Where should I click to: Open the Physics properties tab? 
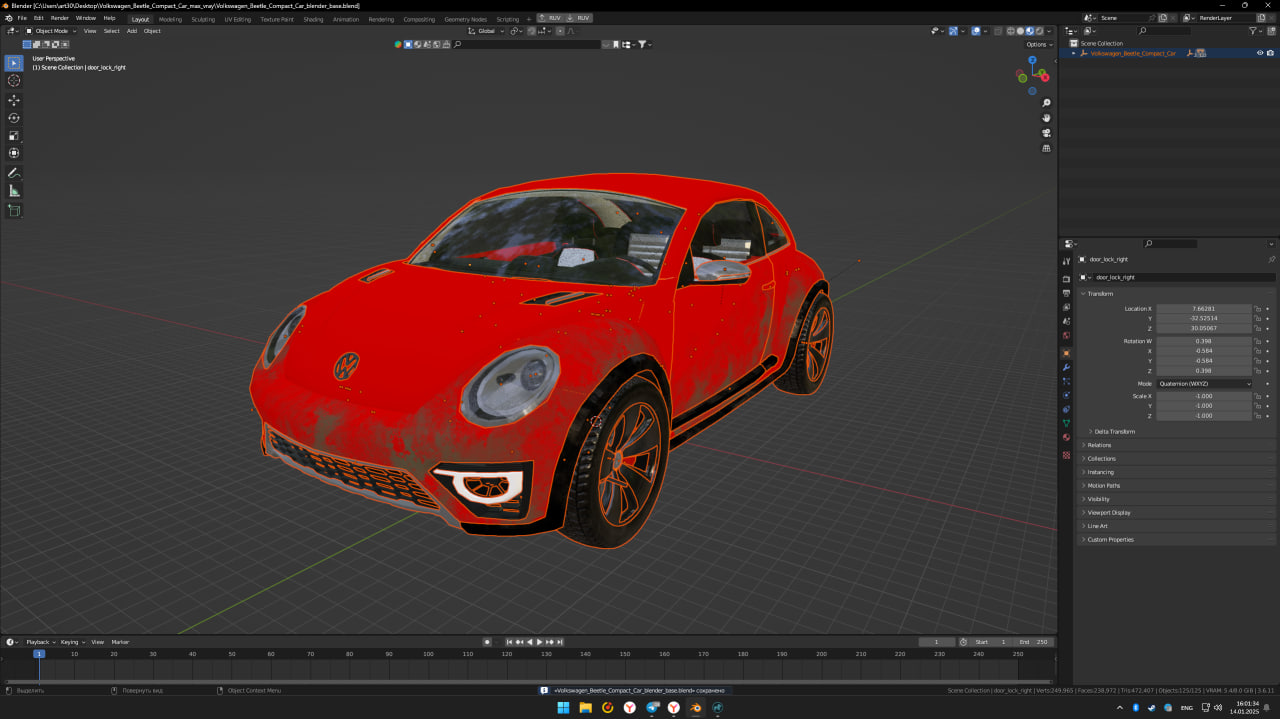(1066, 395)
